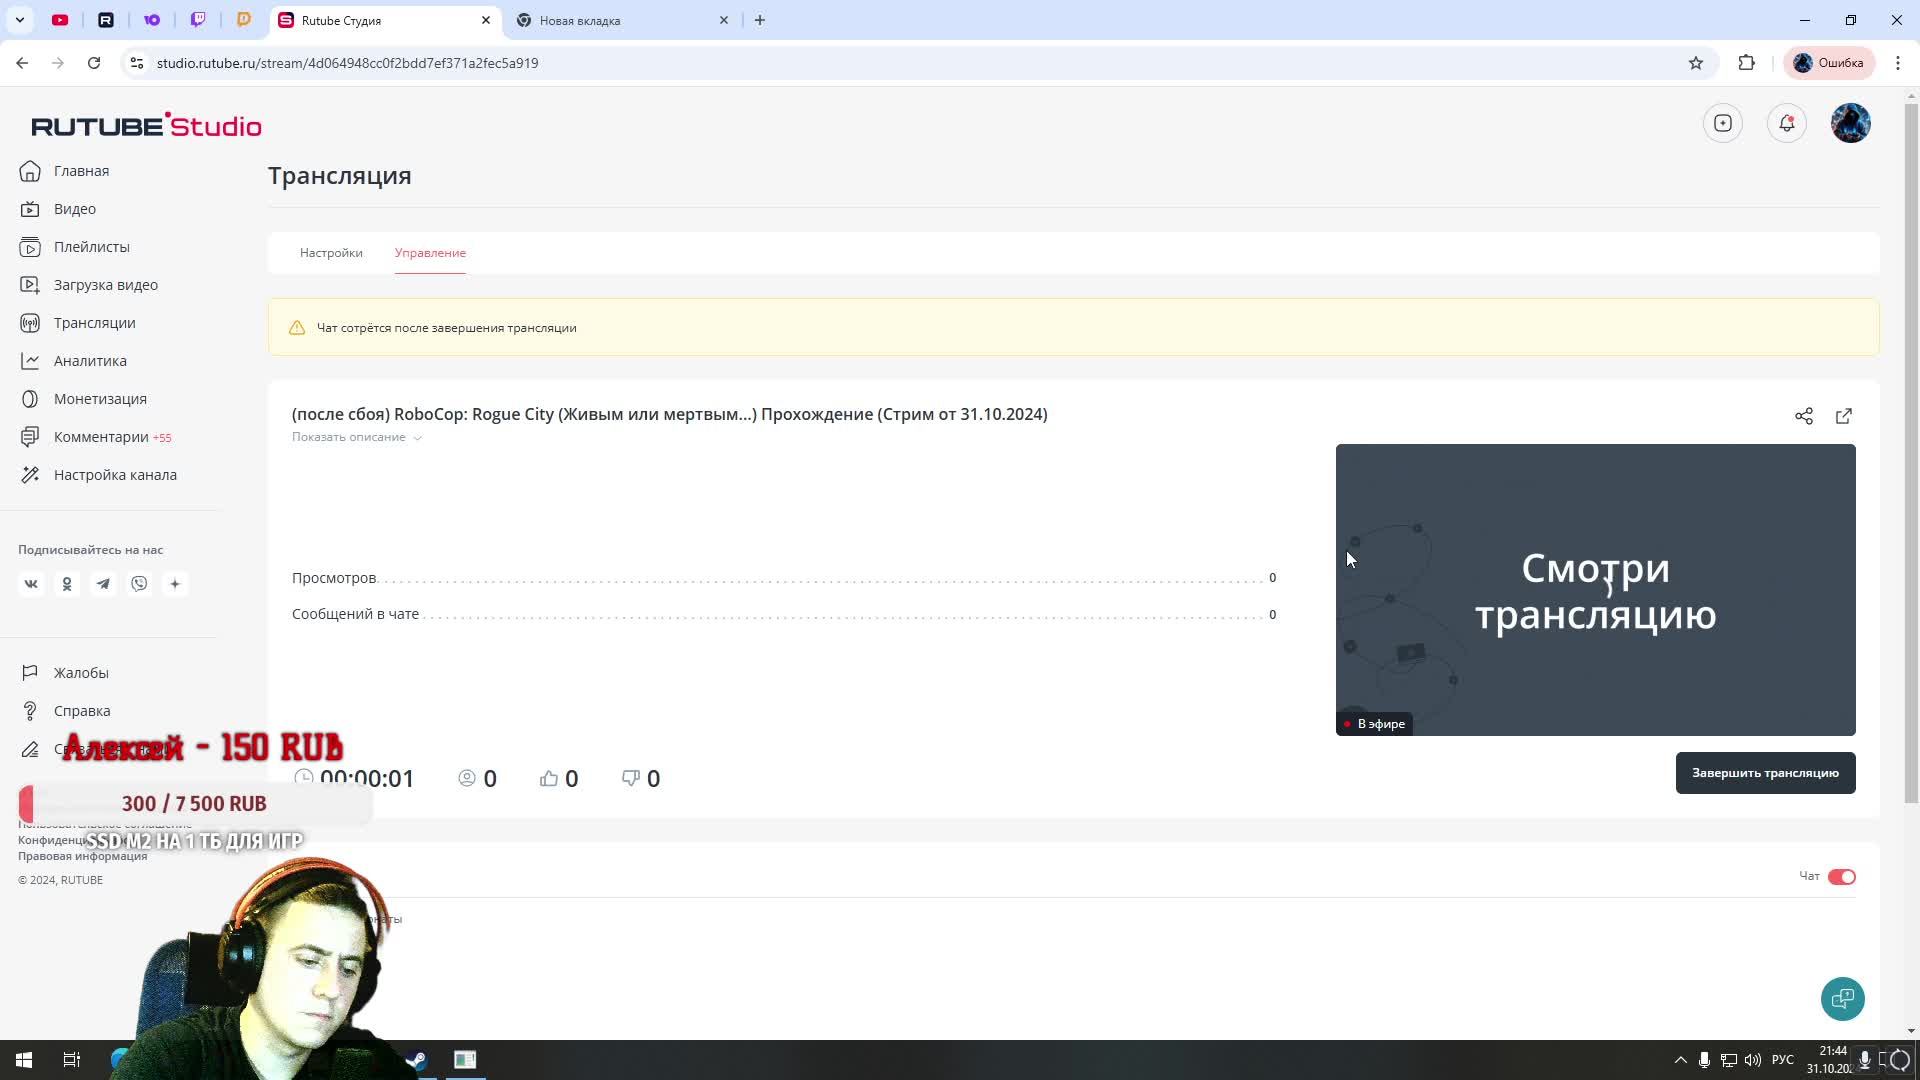1920x1080 pixels.
Task: Open Telegram social link icon
Action: tap(103, 584)
